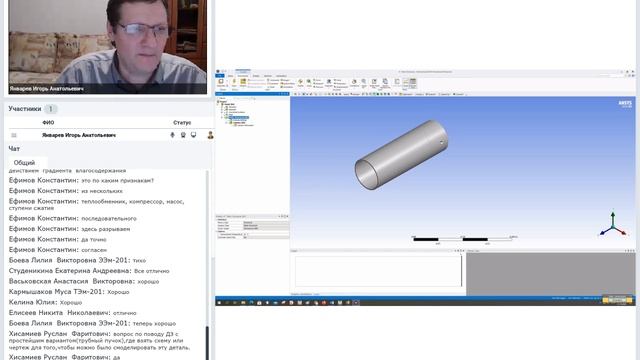Switch to the Home ribbon tab in ANSYS

click(230, 76)
